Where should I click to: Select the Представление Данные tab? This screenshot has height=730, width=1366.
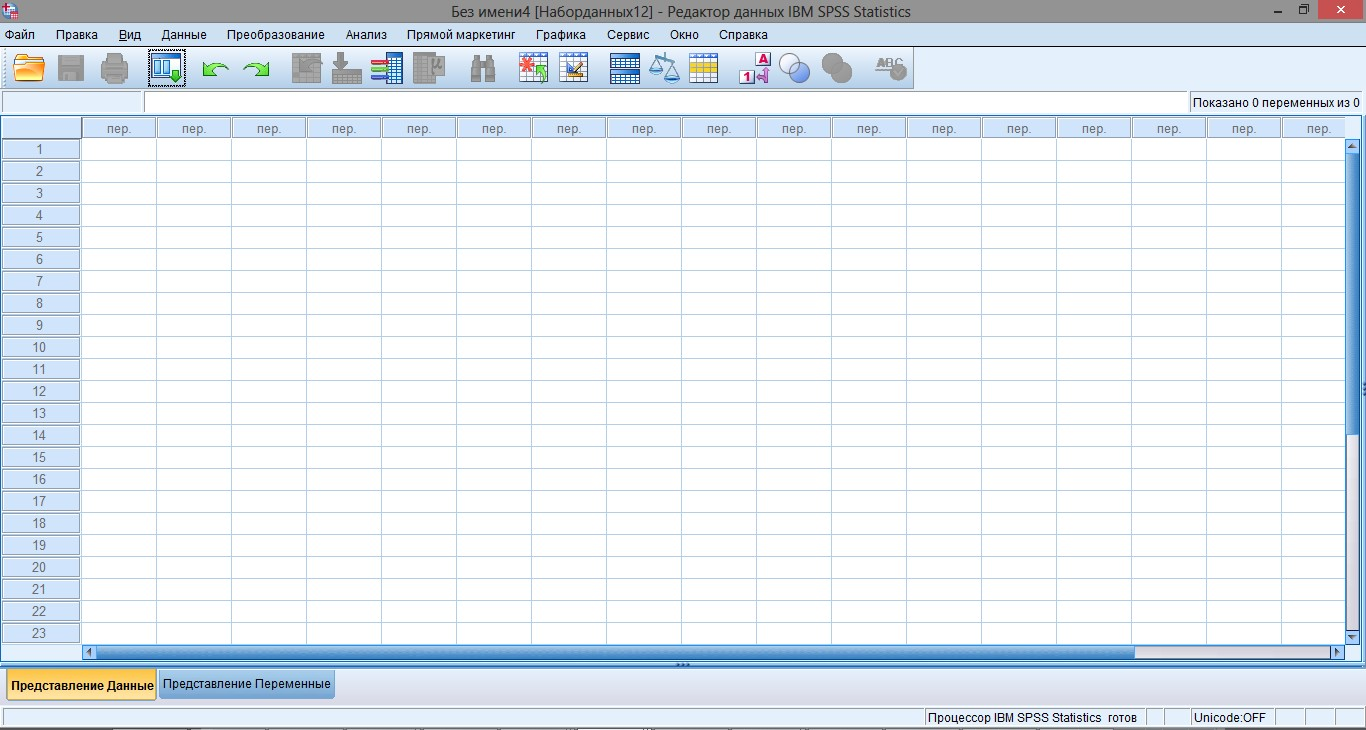click(x=82, y=686)
